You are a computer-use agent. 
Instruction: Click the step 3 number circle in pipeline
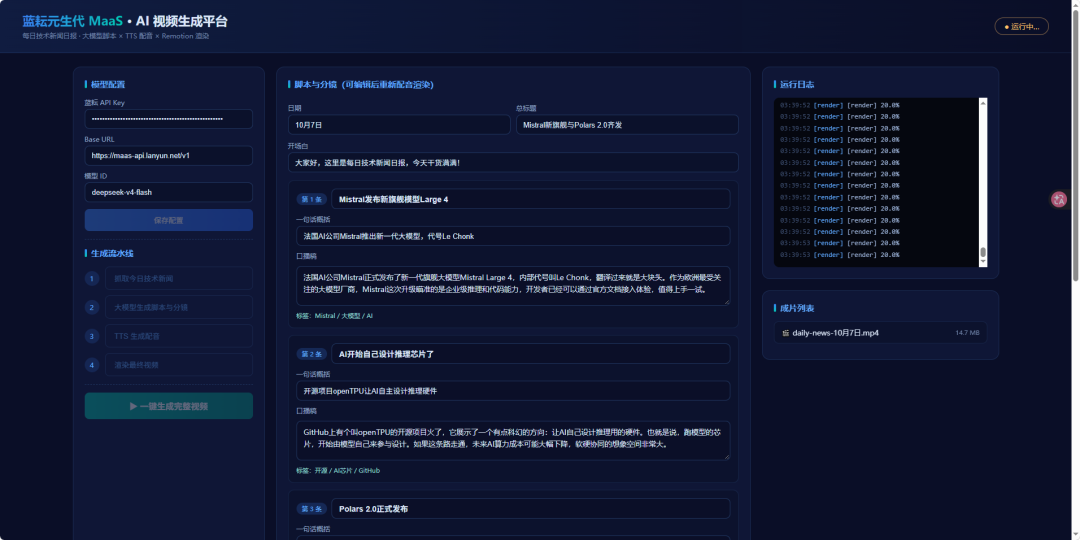pyautogui.click(x=92, y=336)
